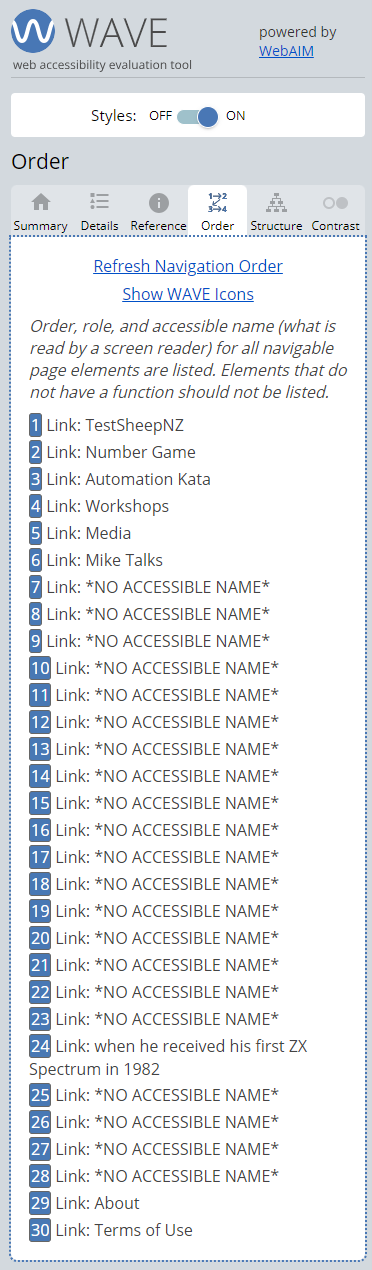
Task: Click the number 15 order badge
Action: (40, 803)
